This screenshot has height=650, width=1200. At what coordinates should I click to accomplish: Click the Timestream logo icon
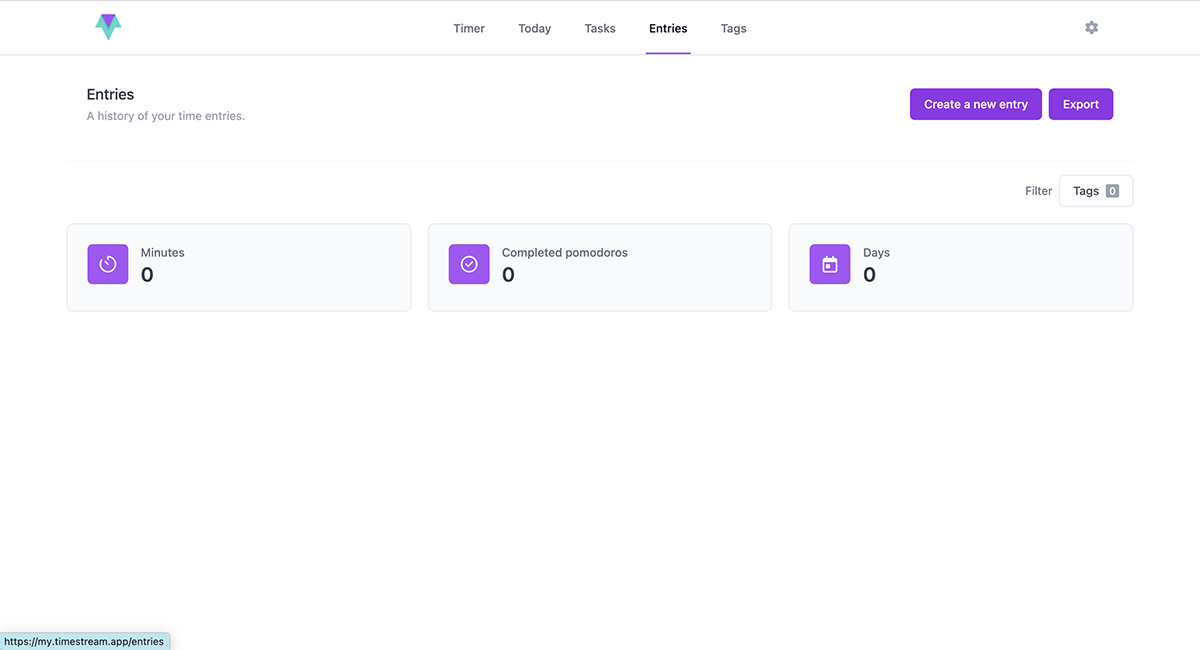click(x=107, y=27)
